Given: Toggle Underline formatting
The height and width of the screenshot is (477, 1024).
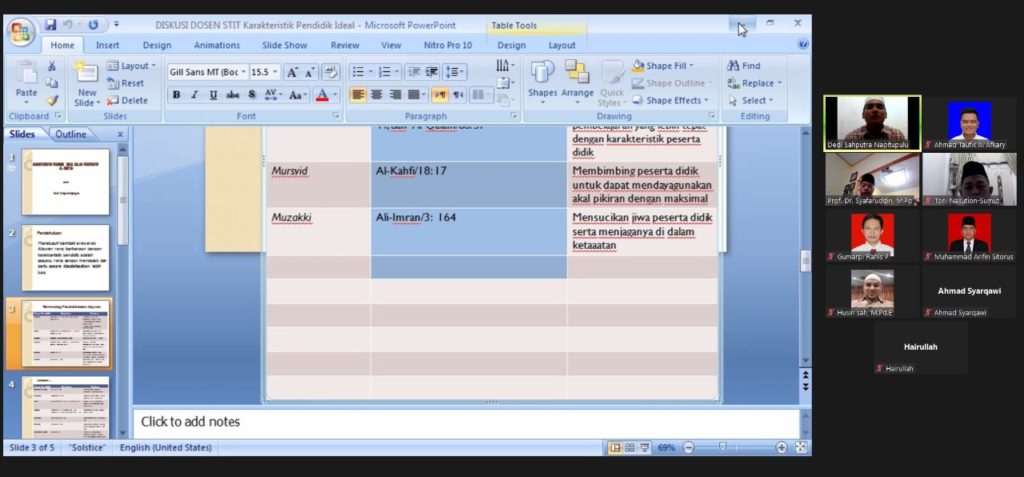Looking at the screenshot, I should tap(214, 95).
